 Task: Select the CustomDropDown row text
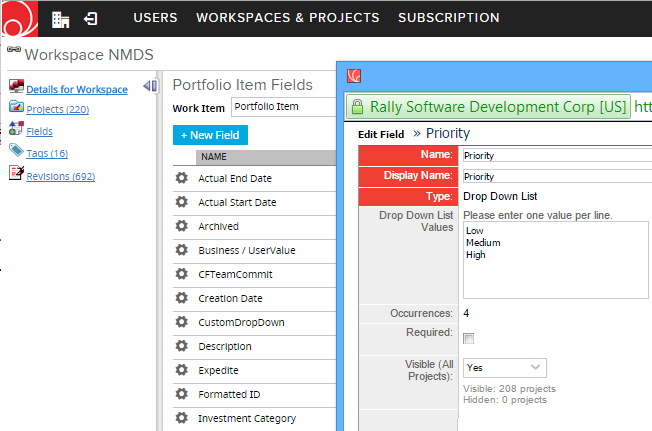click(241, 322)
